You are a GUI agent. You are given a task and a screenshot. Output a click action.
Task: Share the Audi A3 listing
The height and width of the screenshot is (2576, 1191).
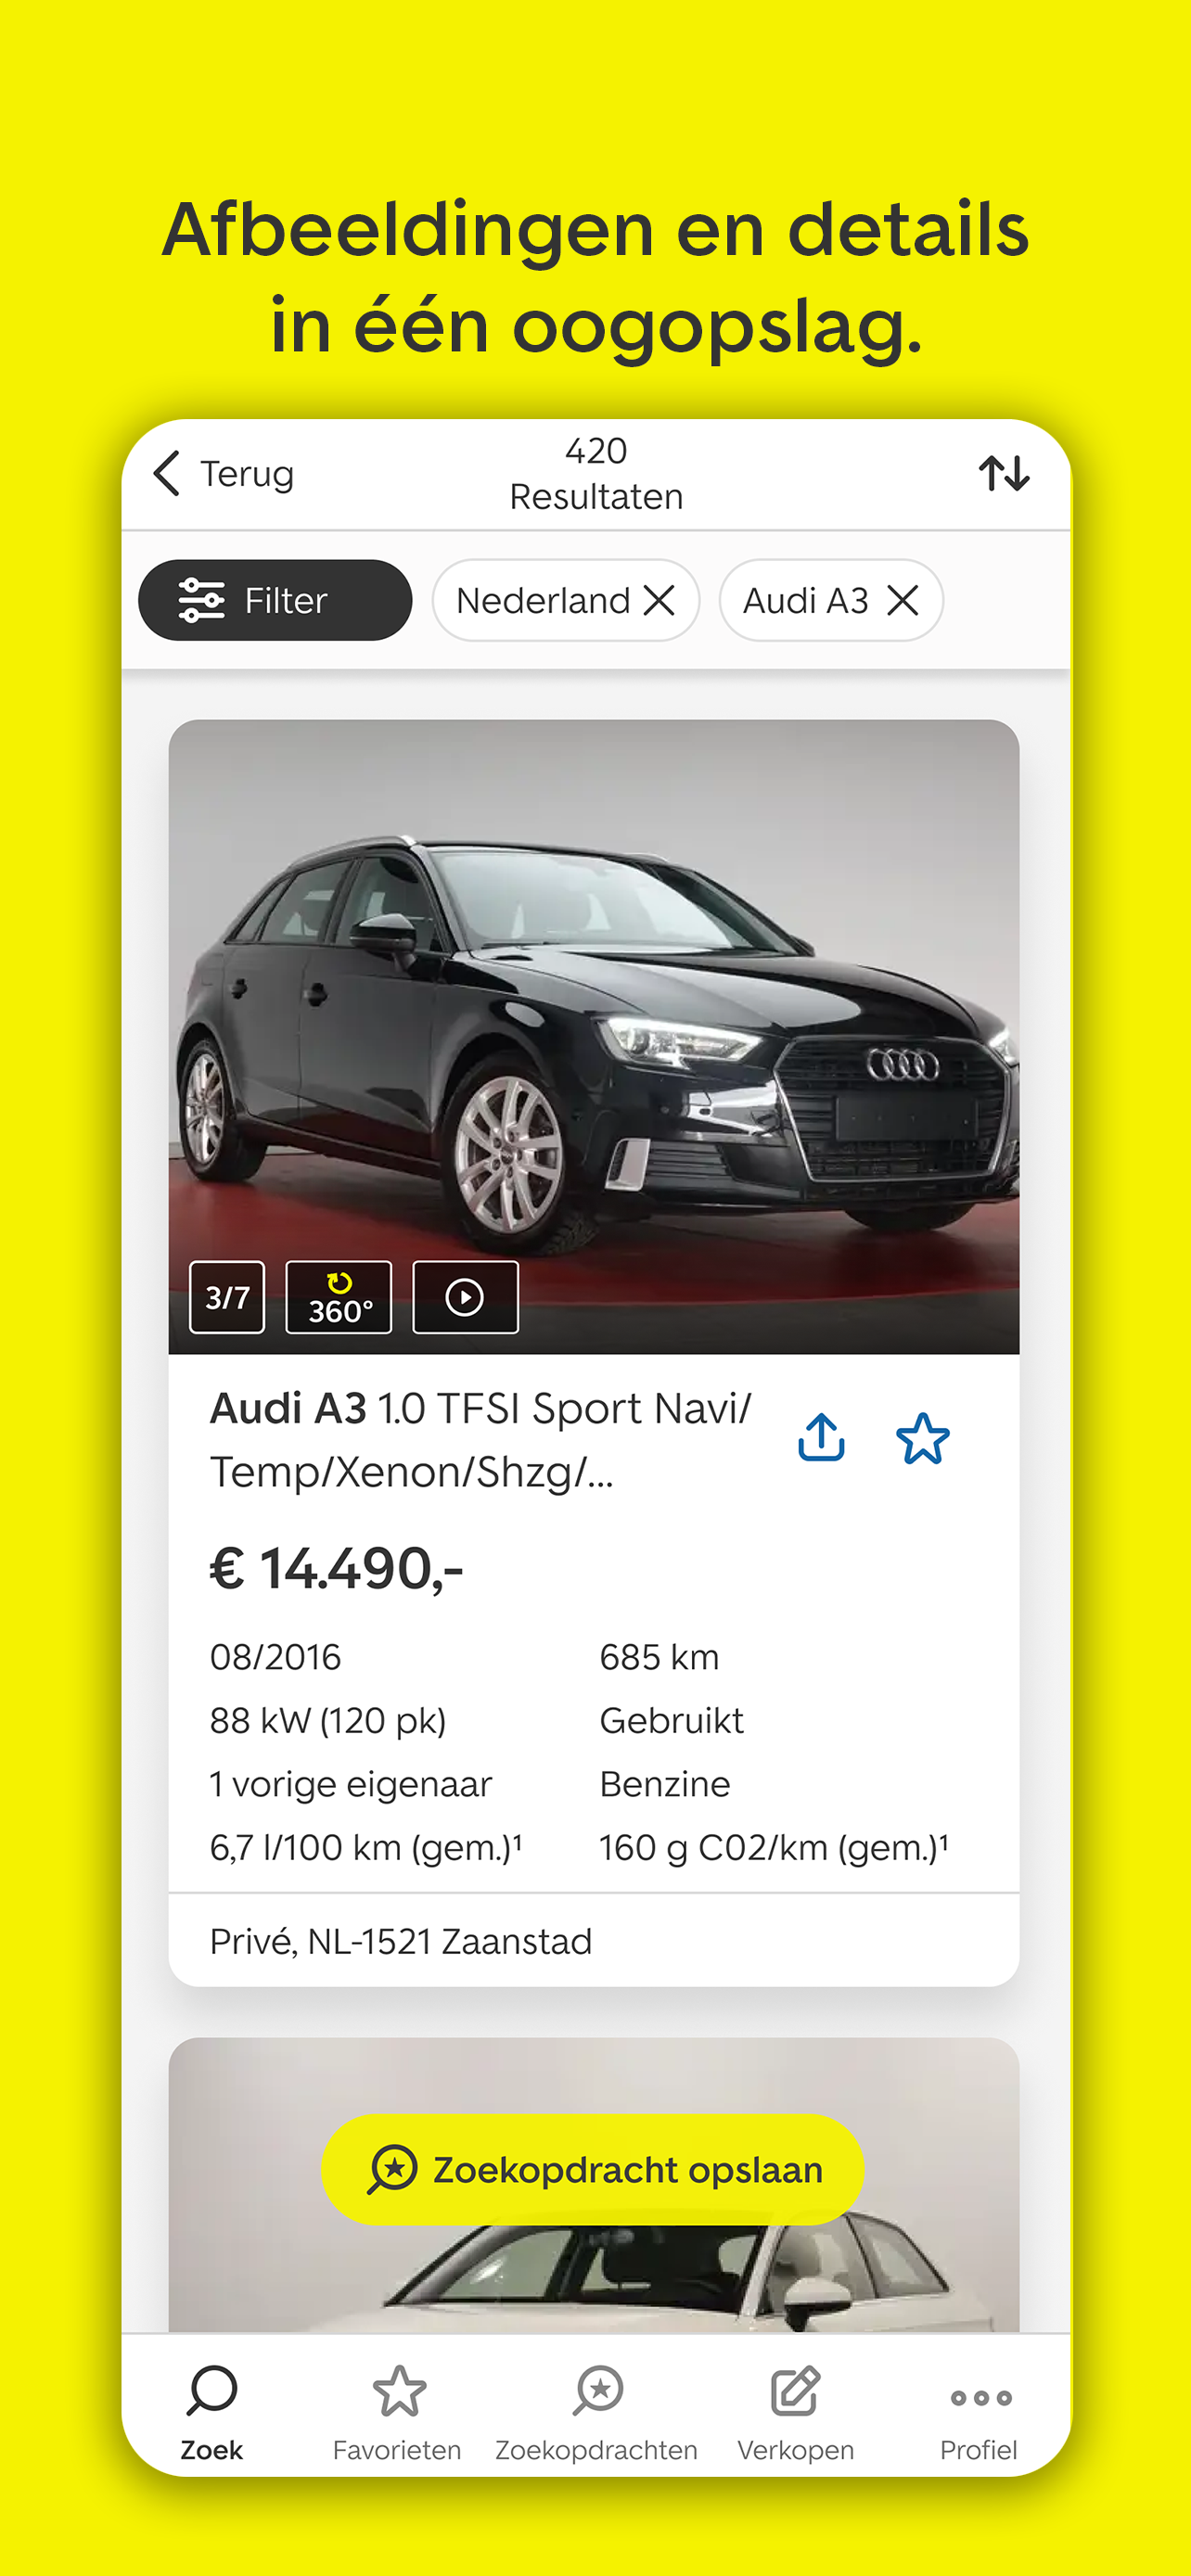[x=821, y=1438]
